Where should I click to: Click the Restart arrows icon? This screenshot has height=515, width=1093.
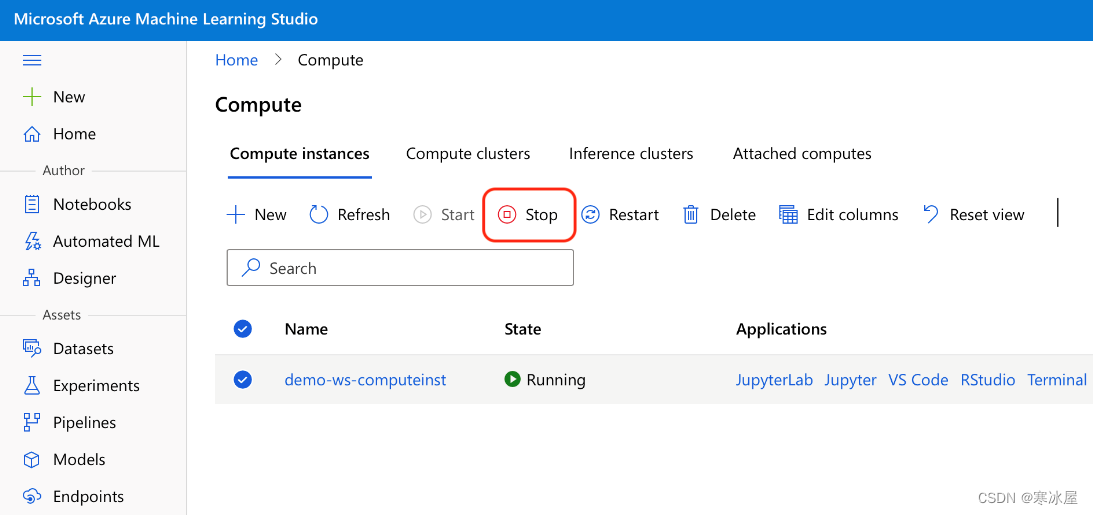click(x=590, y=215)
